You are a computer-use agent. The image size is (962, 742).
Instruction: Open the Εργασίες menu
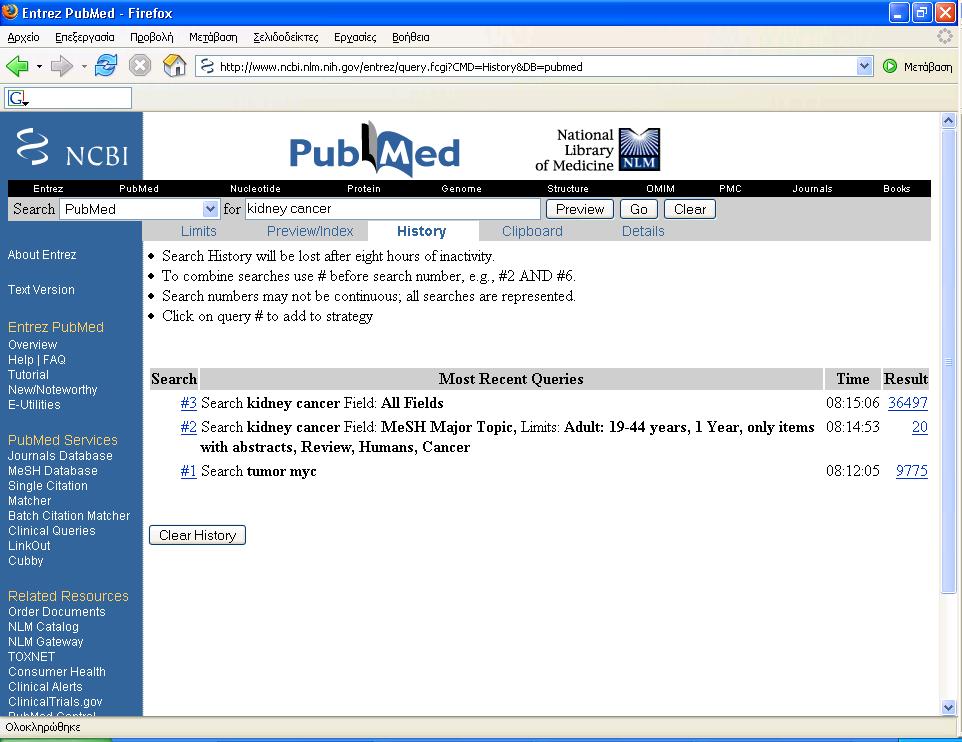355,37
